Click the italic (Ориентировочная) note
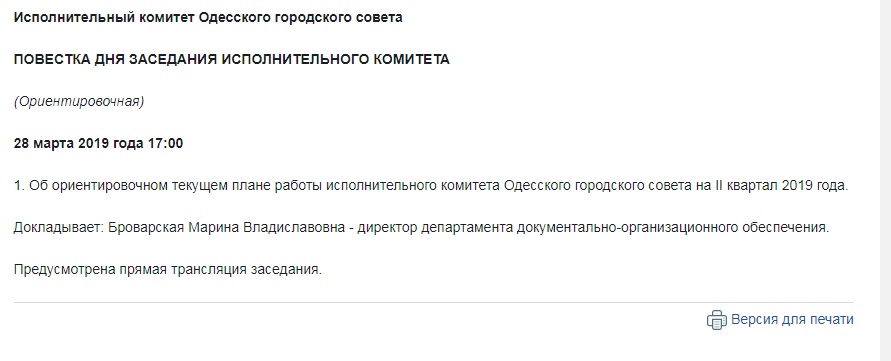 point(79,102)
